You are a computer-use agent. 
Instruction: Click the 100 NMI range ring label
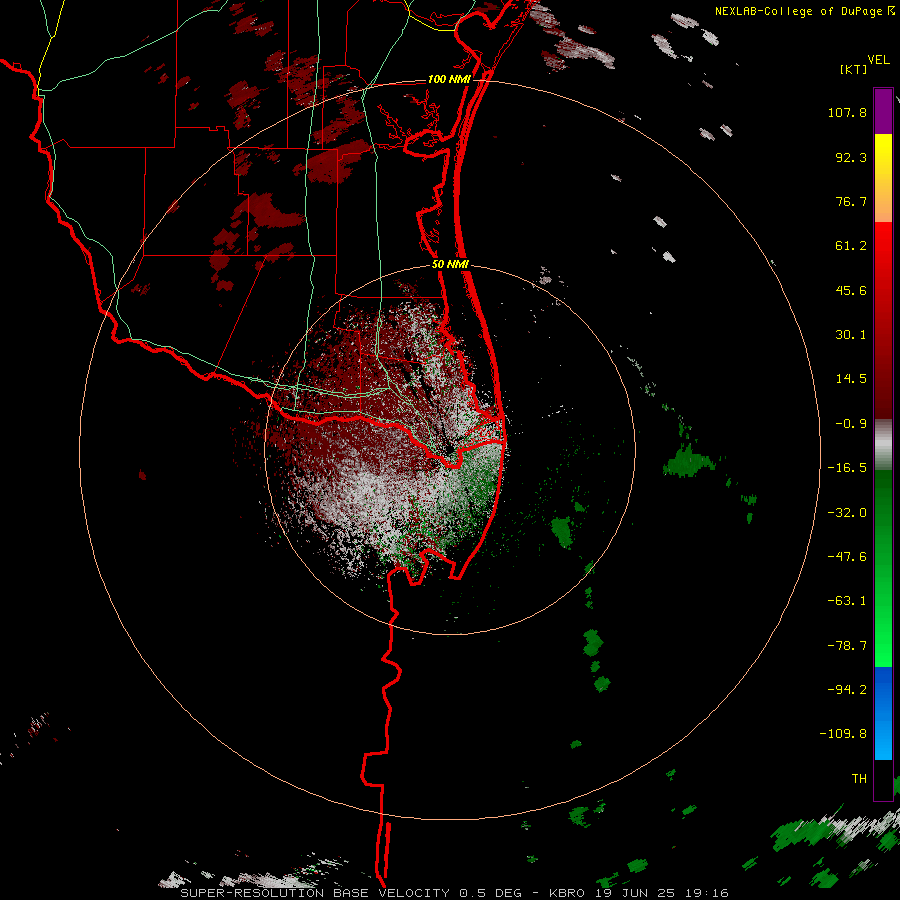click(x=449, y=79)
